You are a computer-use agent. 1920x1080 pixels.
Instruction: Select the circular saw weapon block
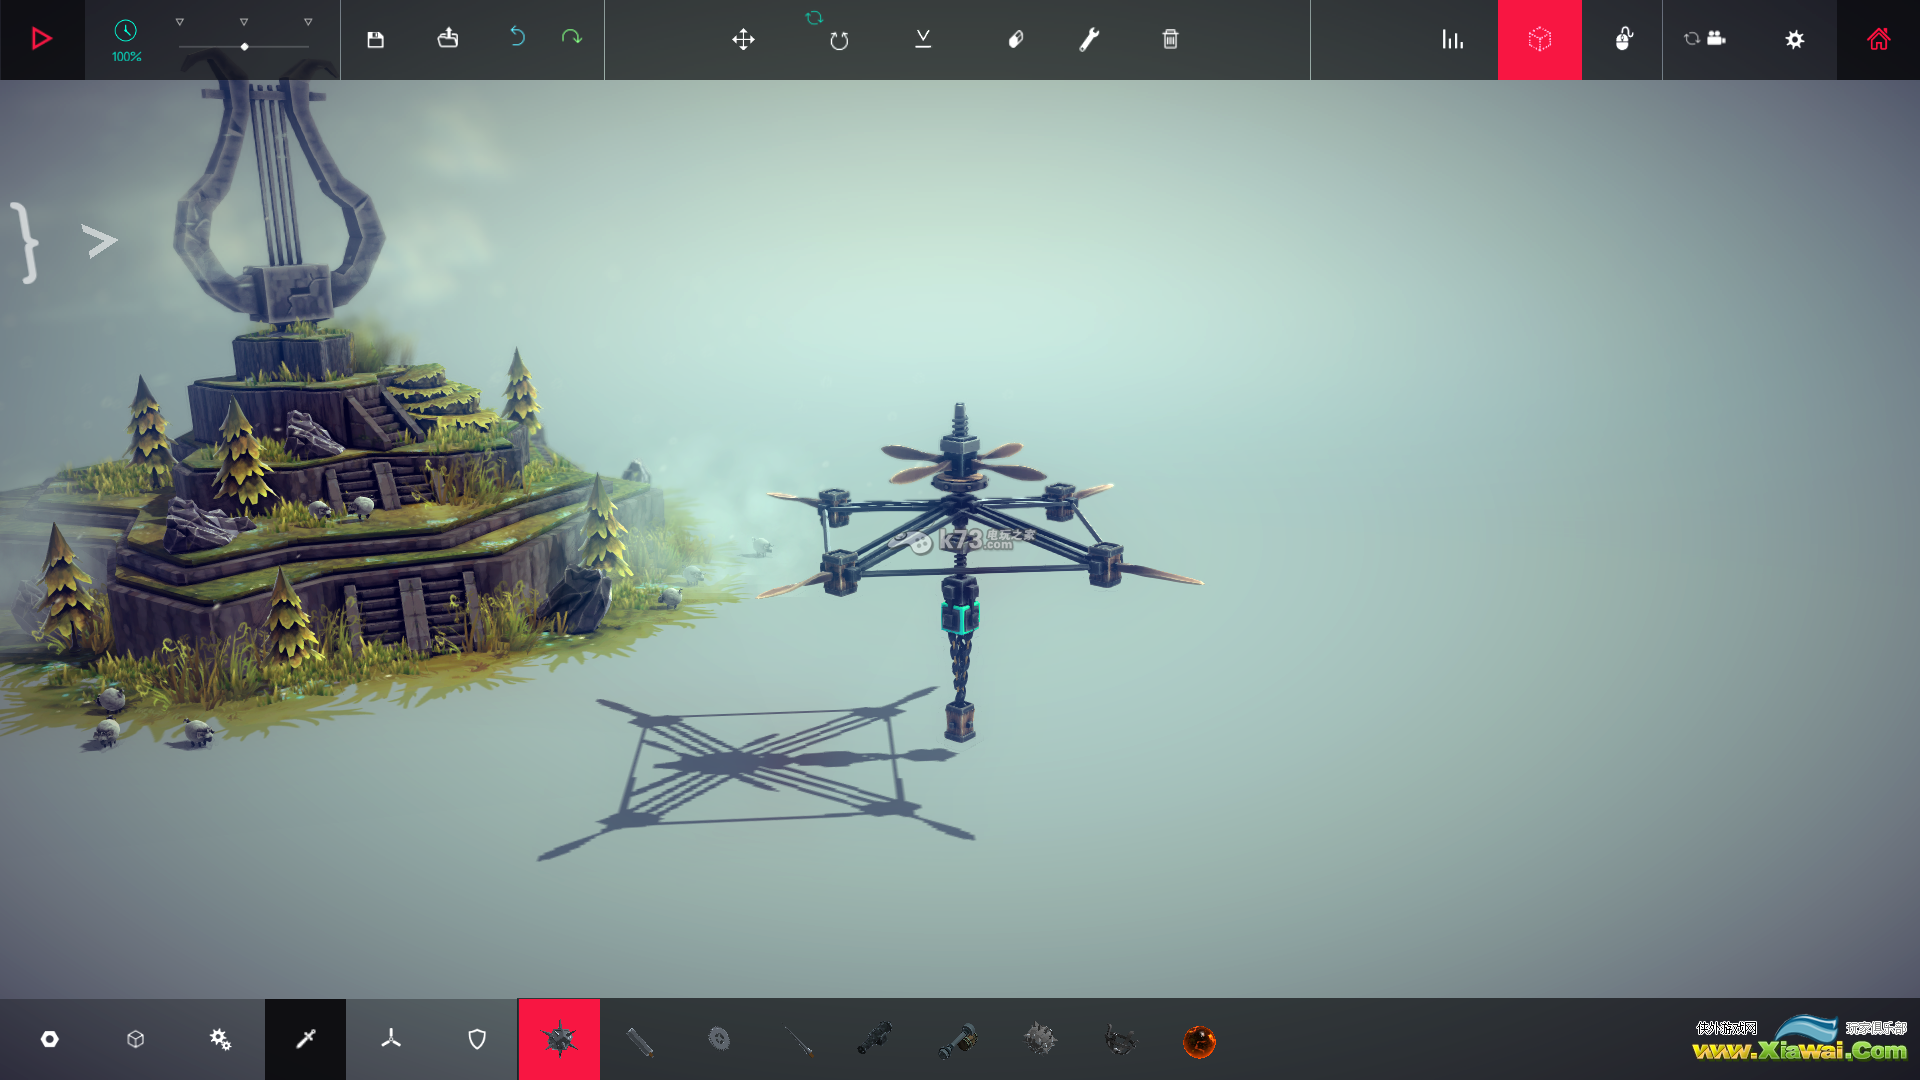coord(719,1039)
